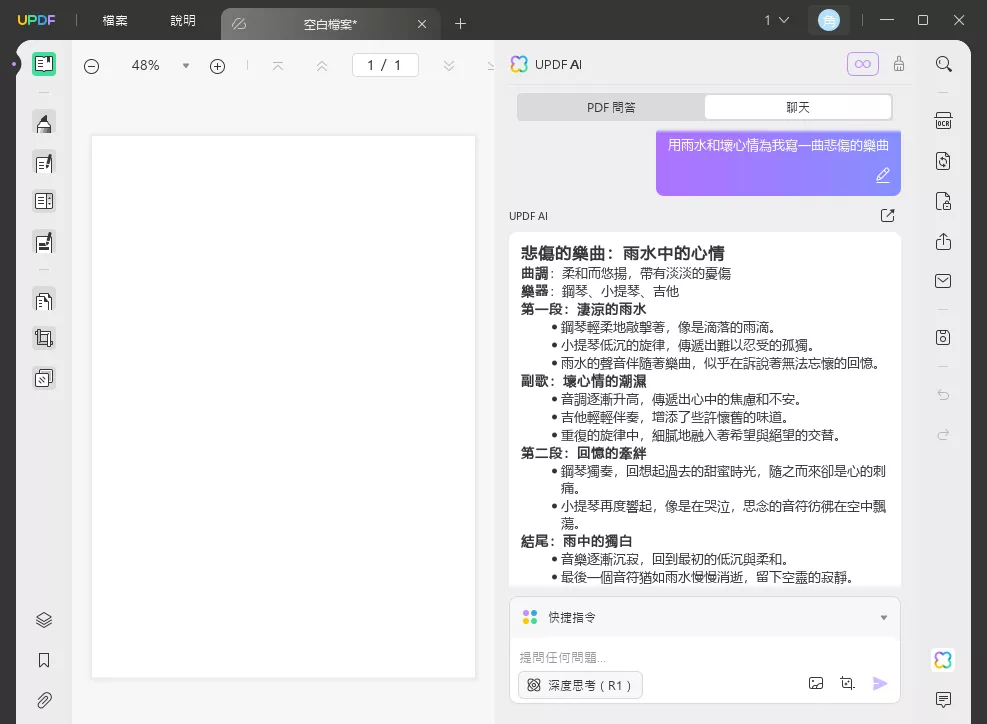The width and height of the screenshot is (987, 724).
Task: Switch to the PDF 問答 tab
Action: coord(611,107)
